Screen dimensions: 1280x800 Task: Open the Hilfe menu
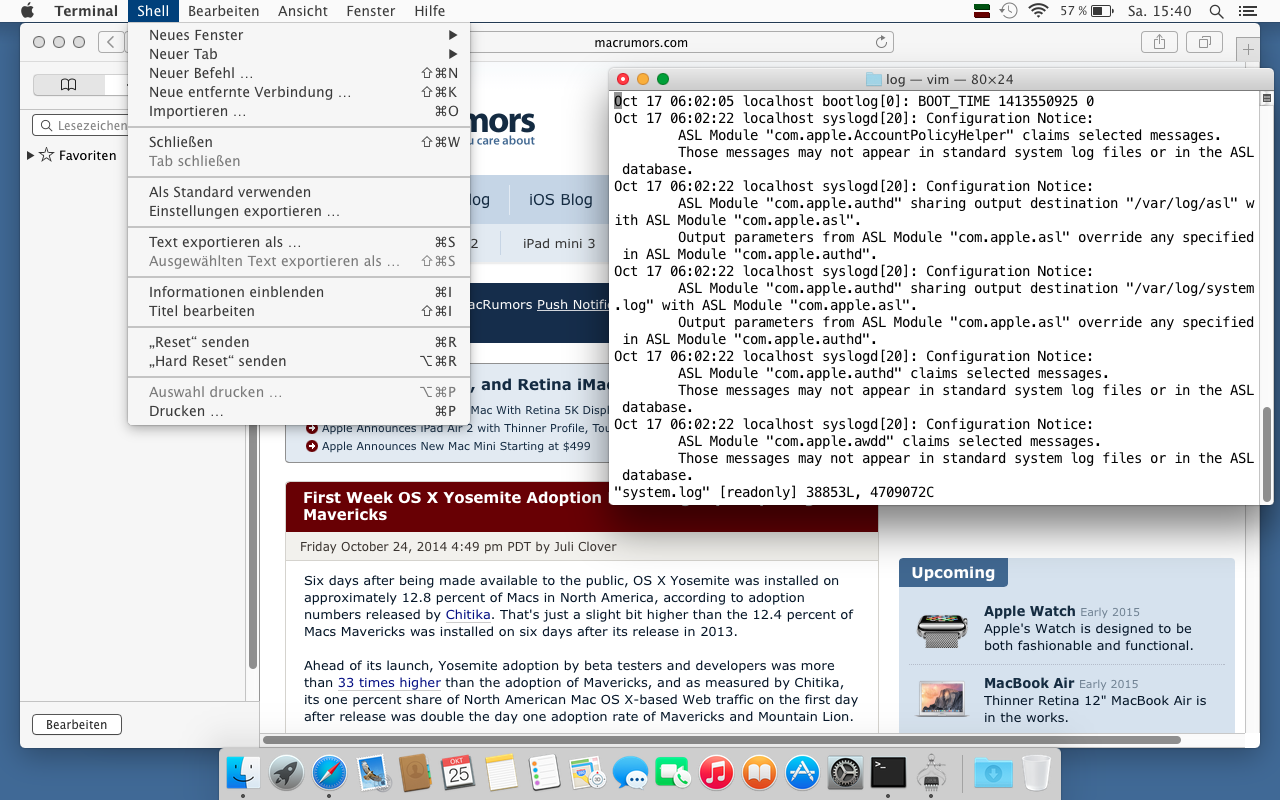[x=430, y=11]
